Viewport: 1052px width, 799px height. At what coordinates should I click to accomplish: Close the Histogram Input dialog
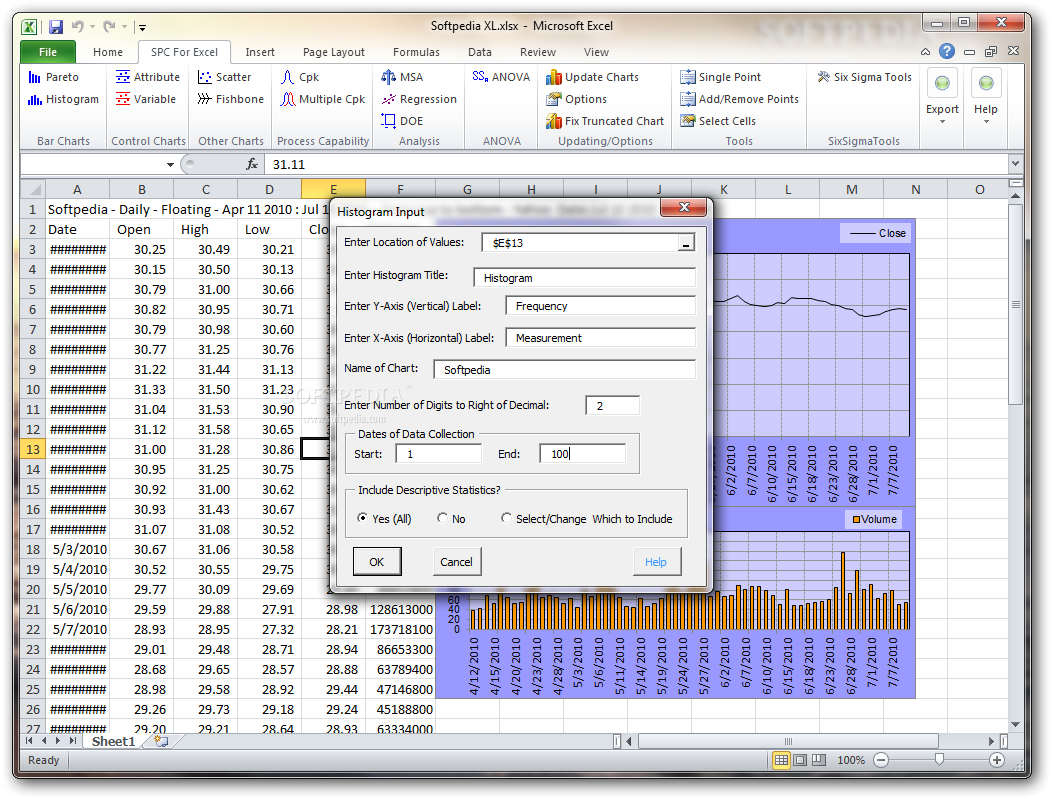(684, 207)
